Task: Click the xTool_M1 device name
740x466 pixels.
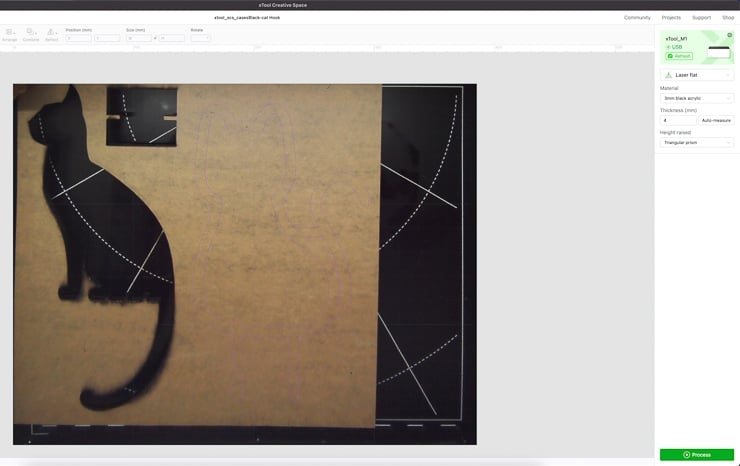Action: click(x=676, y=39)
